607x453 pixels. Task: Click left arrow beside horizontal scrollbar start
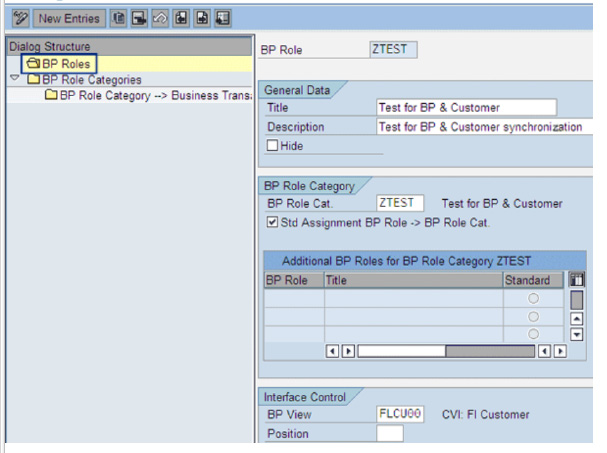[x=332, y=351]
